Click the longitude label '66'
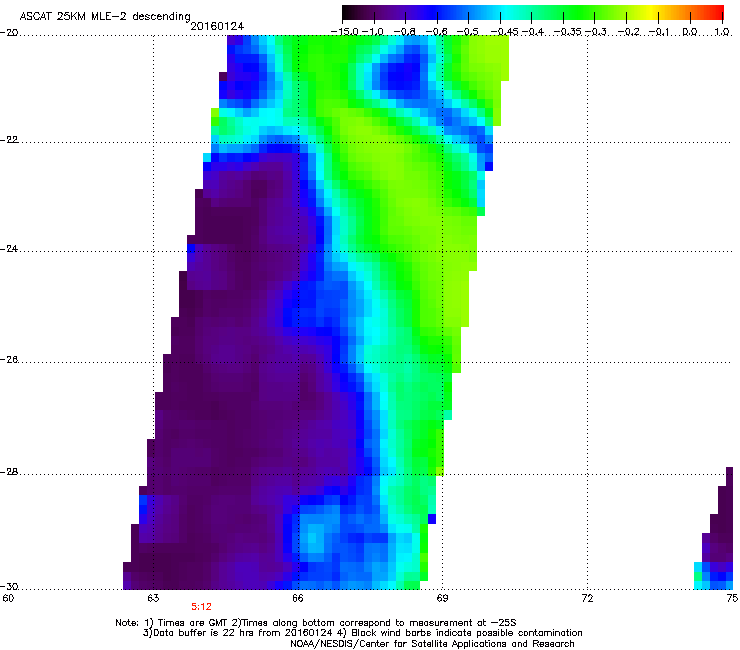Image resolution: width=740 pixels, height=650 pixels. point(297,598)
